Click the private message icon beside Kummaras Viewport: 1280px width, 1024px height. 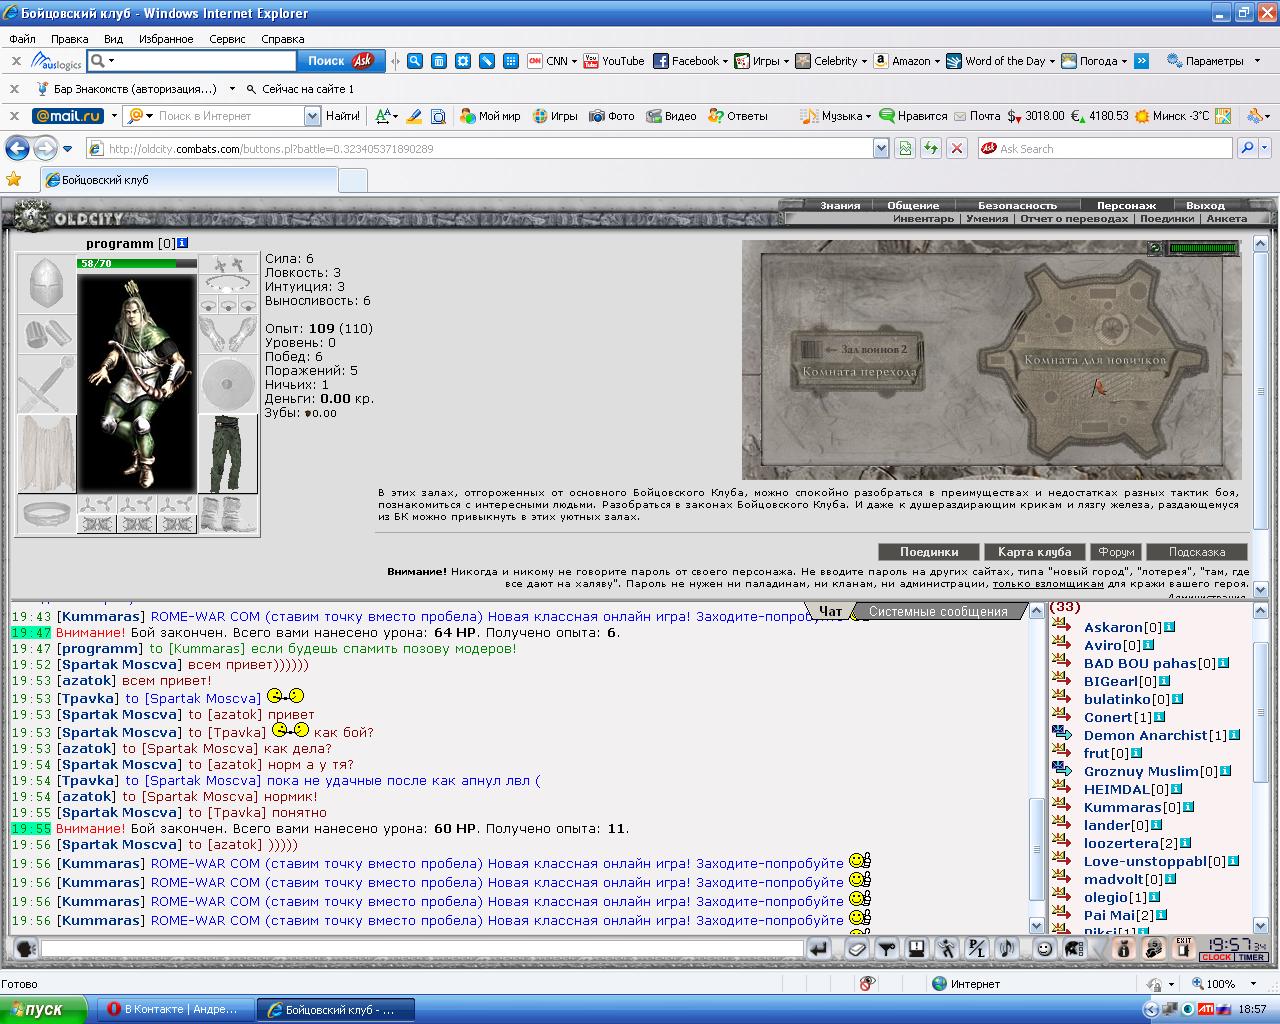coord(1061,807)
